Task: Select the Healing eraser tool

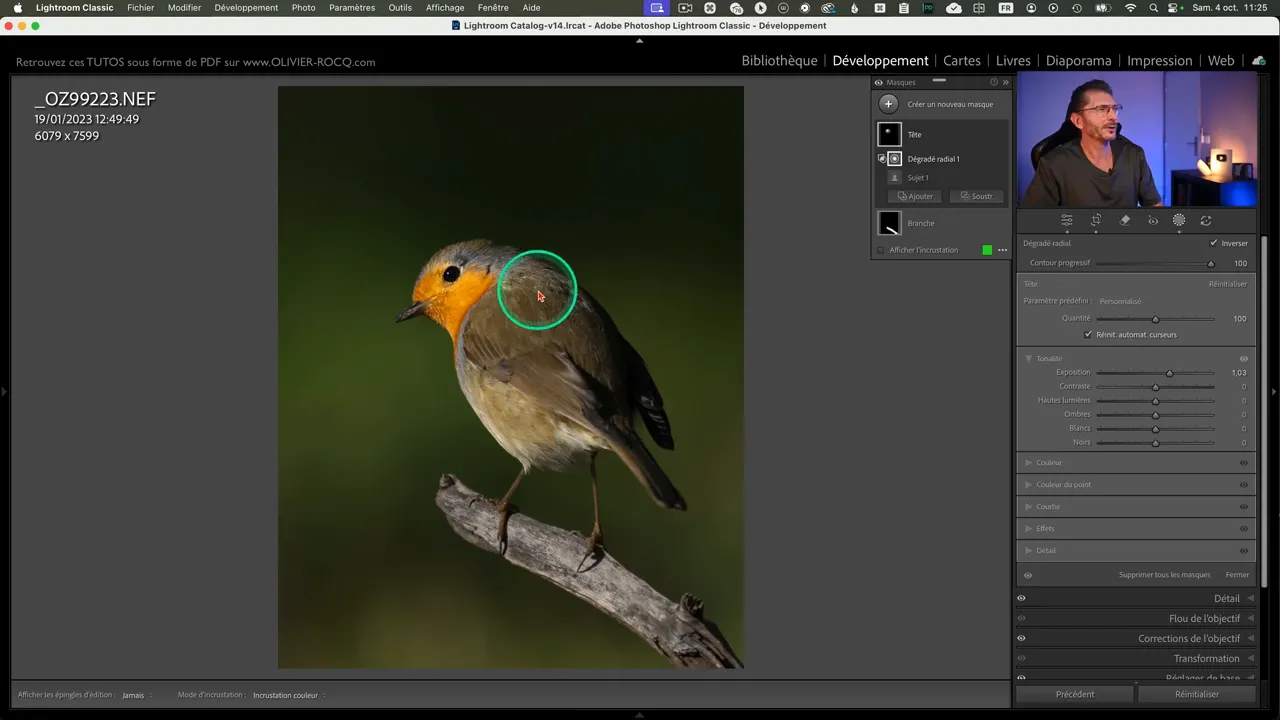Action: point(1124,221)
